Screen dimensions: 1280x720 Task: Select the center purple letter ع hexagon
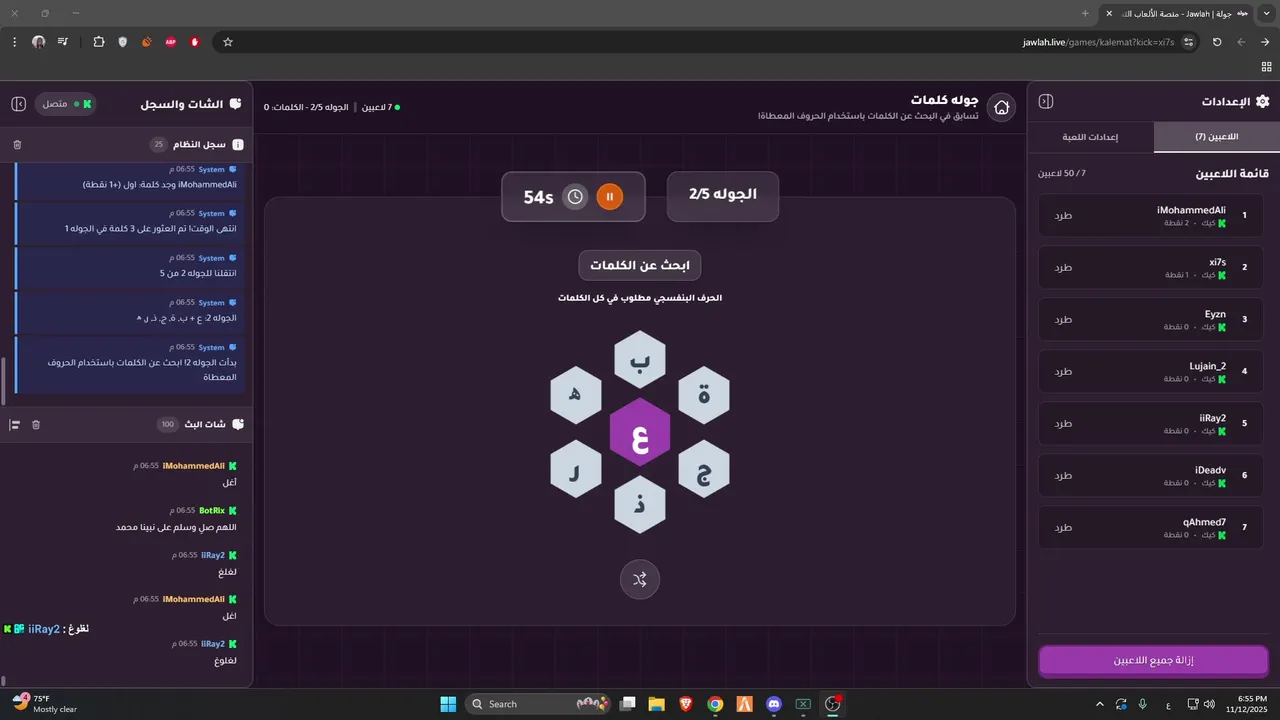(x=640, y=432)
